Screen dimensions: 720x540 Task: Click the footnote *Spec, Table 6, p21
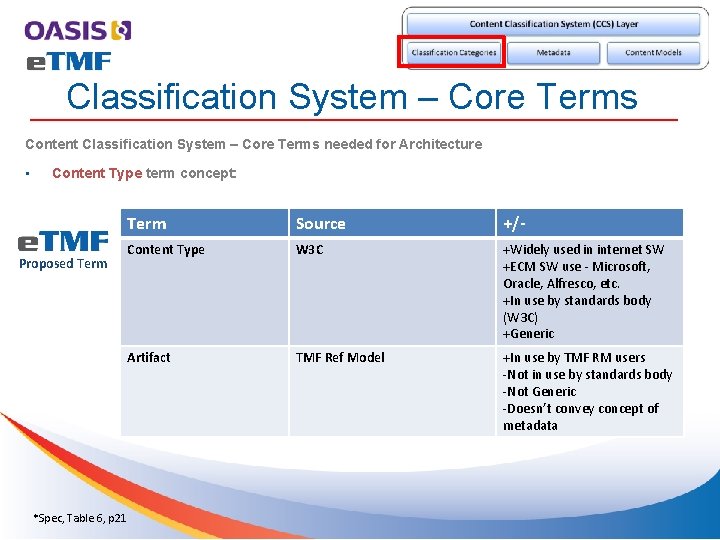pos(80,518)
